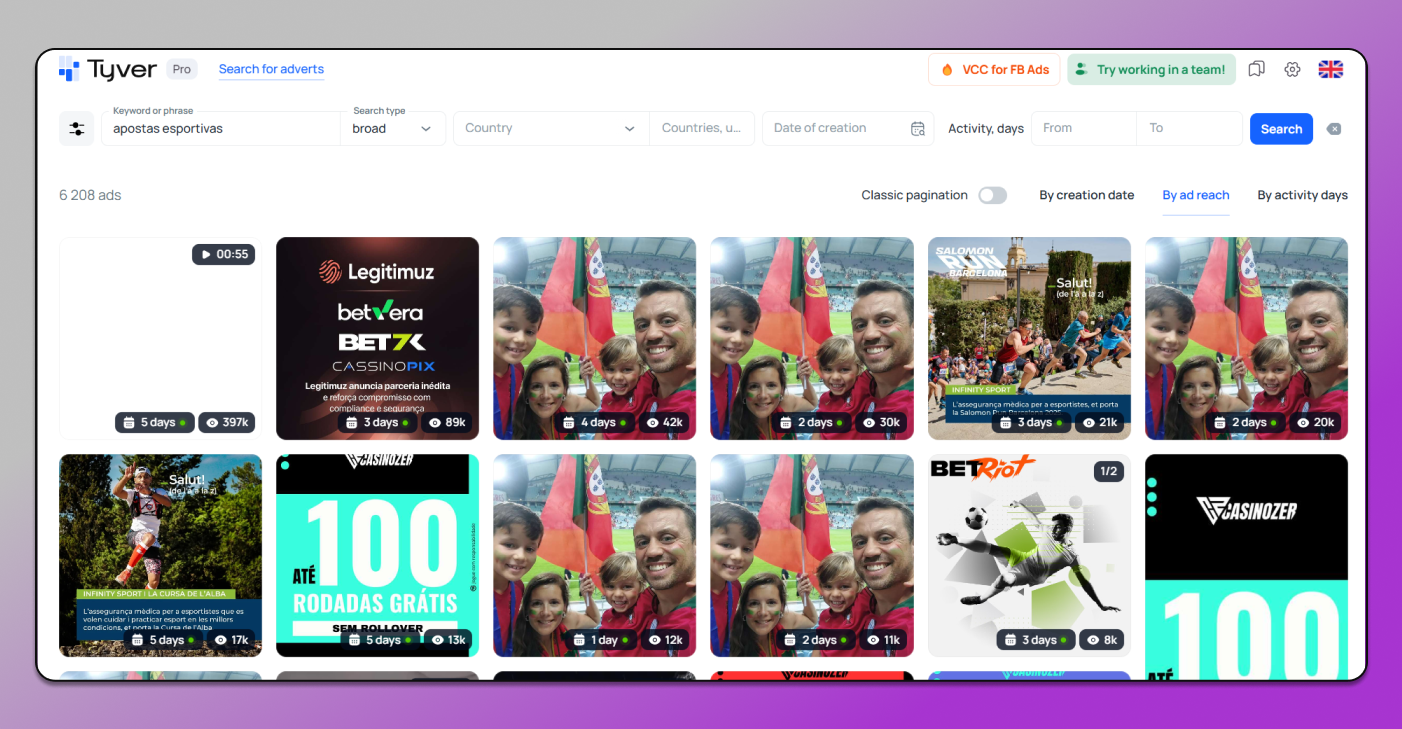Open calendar icon in Date of creation
This screenshot has height=729, width=1402.
(x=917, y=129)
